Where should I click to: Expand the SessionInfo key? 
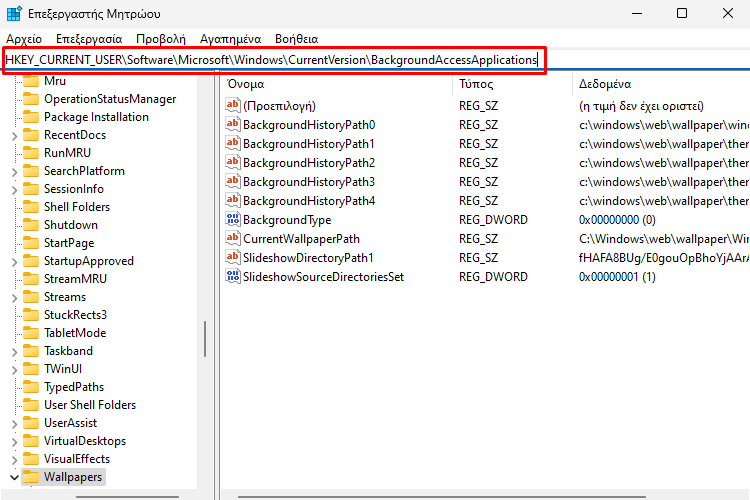click(14, 190)
